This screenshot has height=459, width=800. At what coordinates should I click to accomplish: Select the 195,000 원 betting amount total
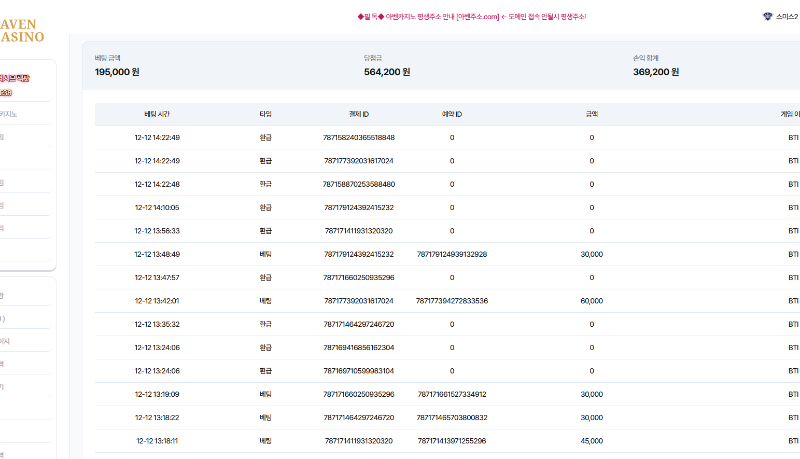(x=119, y=72)
